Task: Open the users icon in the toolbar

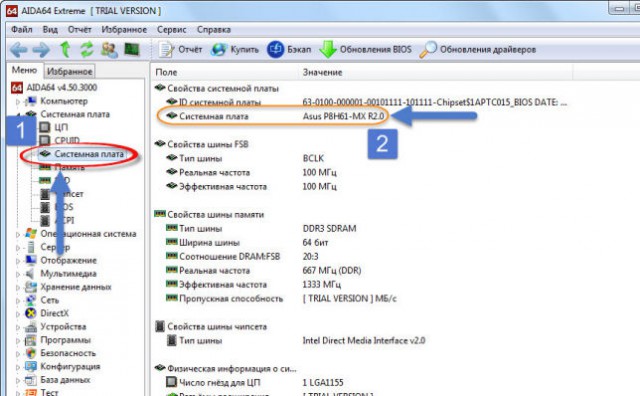Action: coord(109,49)
